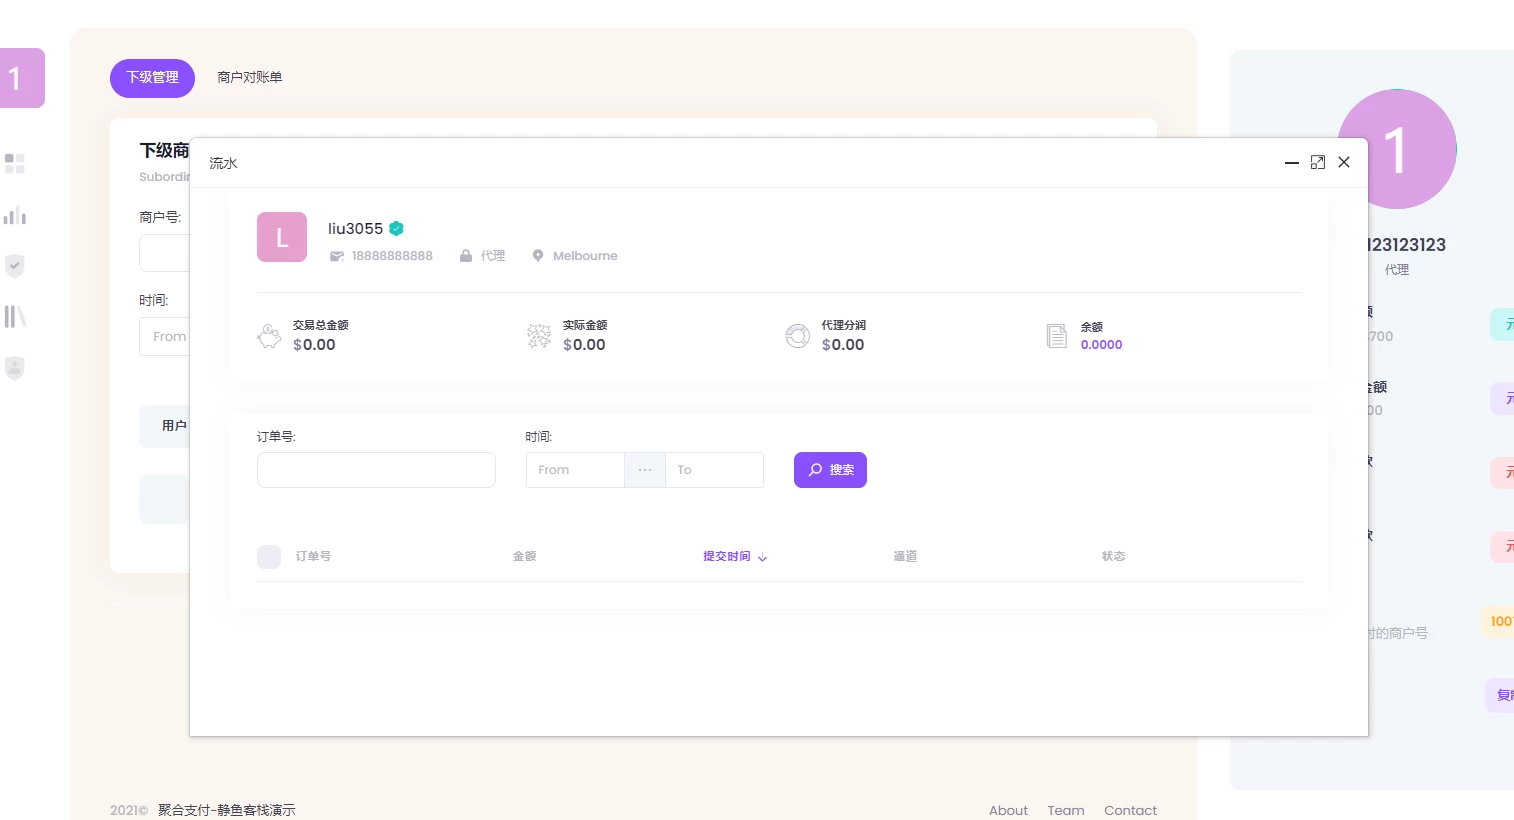This screenshot has height=820, width=1514.
Task: Click the dashboard grid icon in sidebar
Action: (x=15, y=163)
